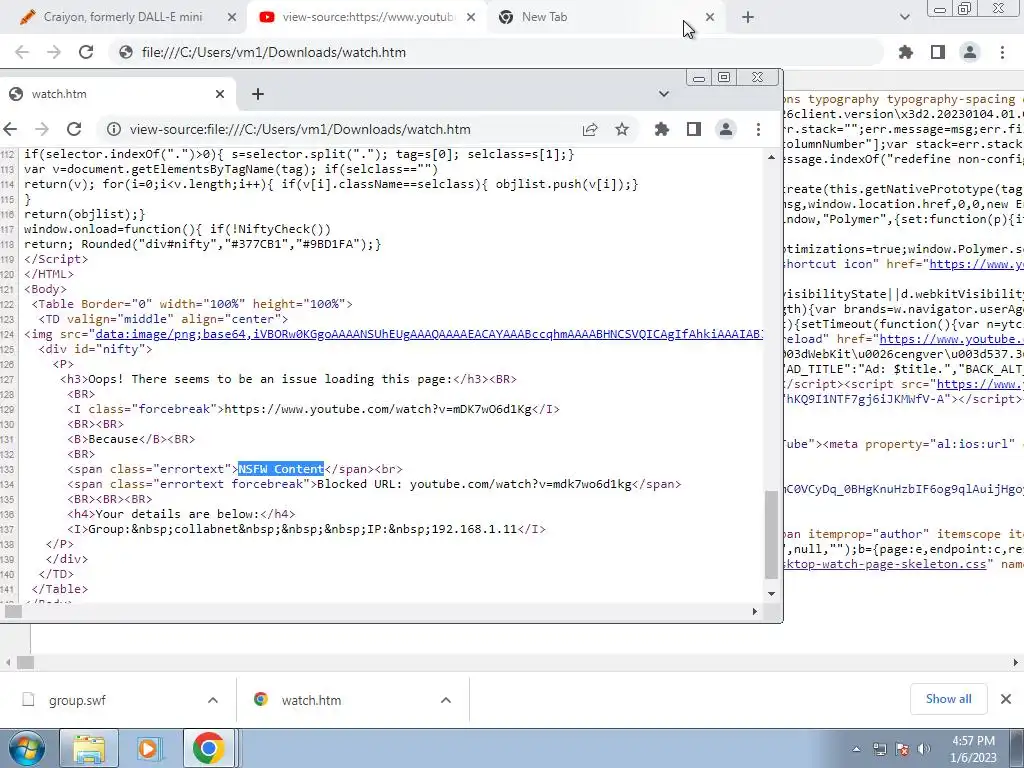This screenshot has height=768, width=1024.
Task: Open Extensions puzzle icon in rear window
Action: [x=906, y=52]
